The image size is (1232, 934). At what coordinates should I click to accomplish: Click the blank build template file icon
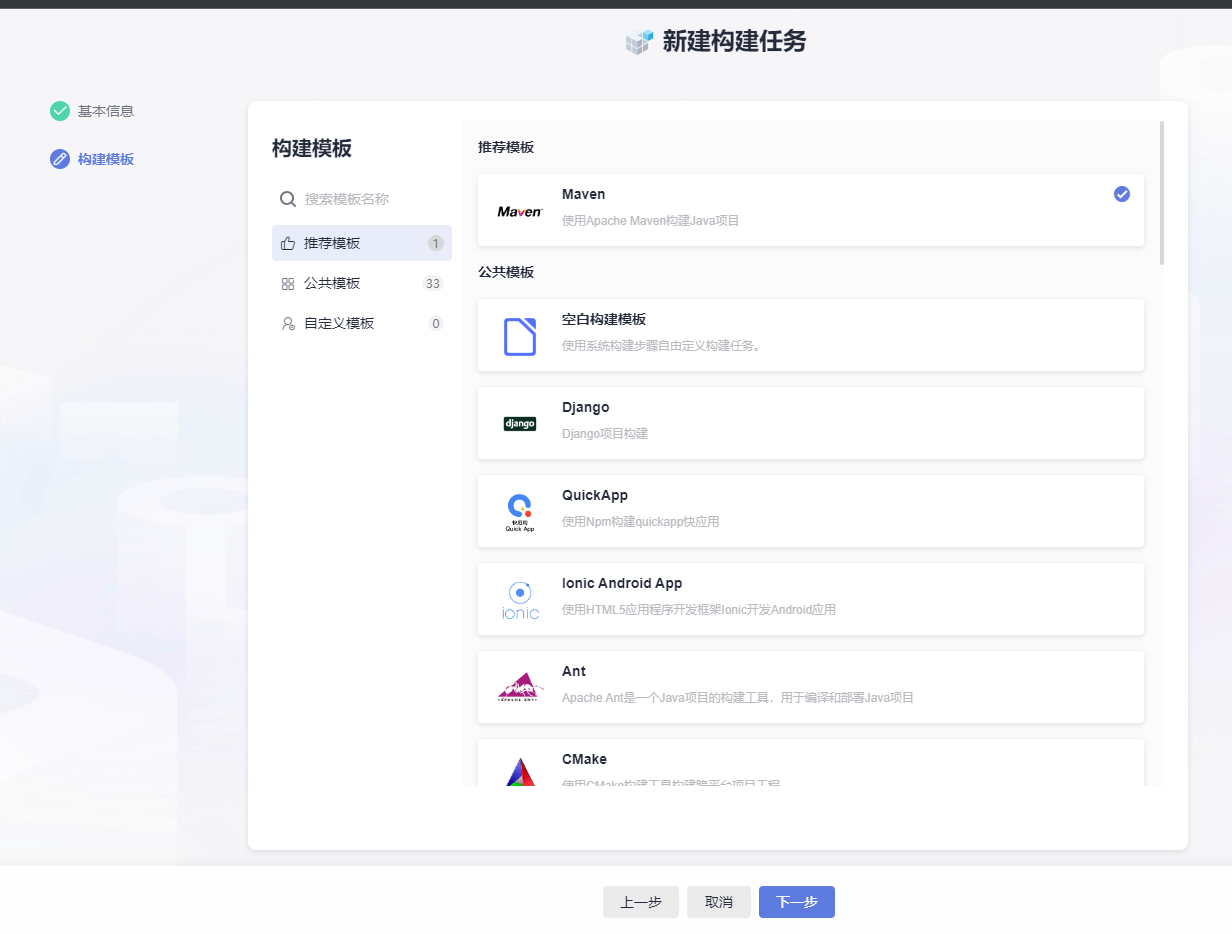click(520, 337)
